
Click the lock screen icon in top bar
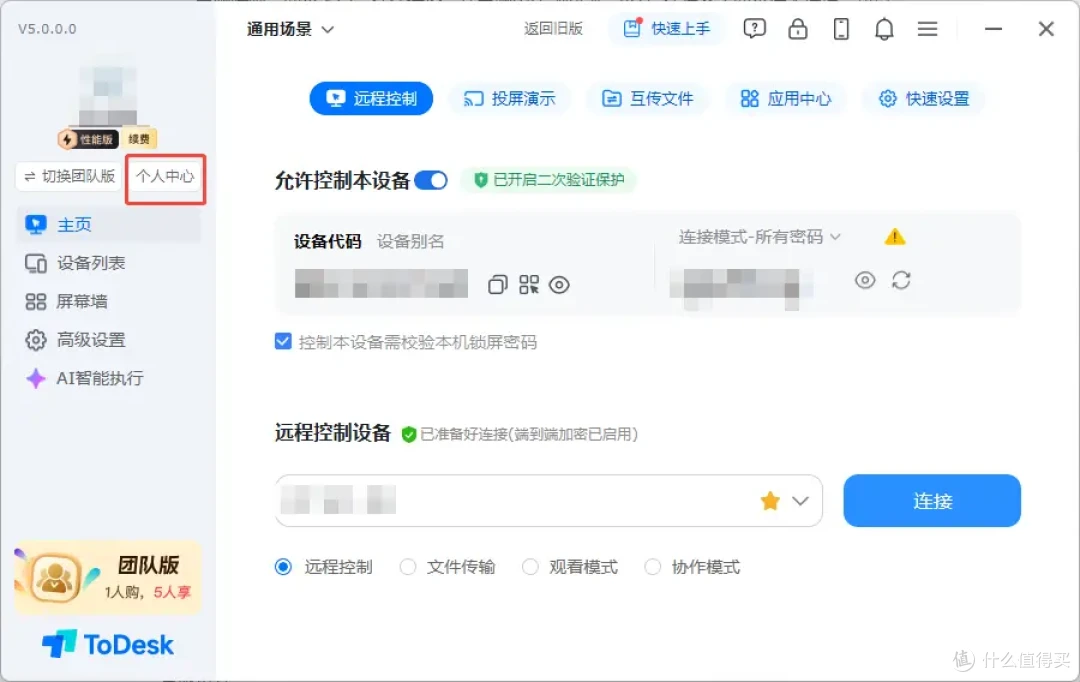pos(798,29)
